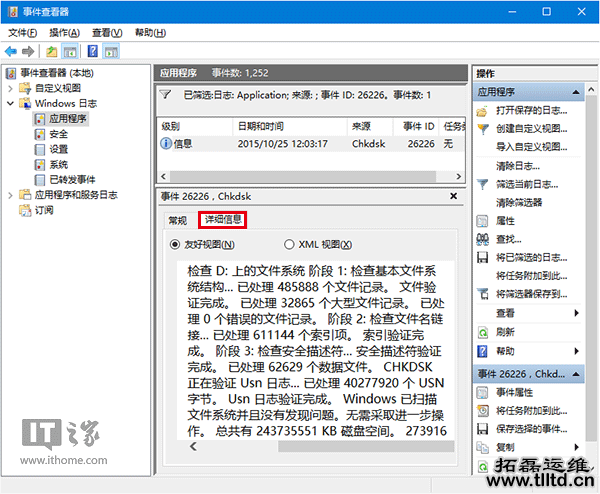Click the Help question-mark toolbar icon
Viewport: 600px width, 494px height.
(x=93, y=51)
